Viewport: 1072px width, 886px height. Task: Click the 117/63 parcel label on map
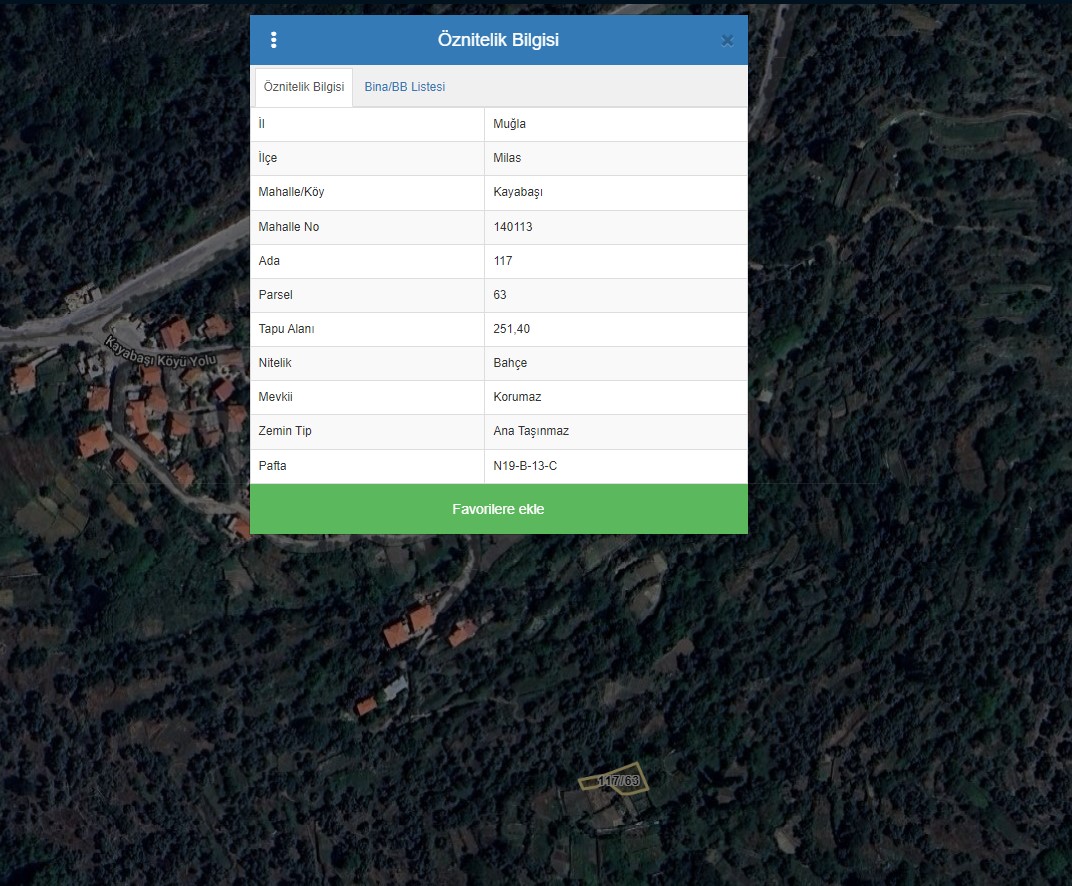coord(617,780)
